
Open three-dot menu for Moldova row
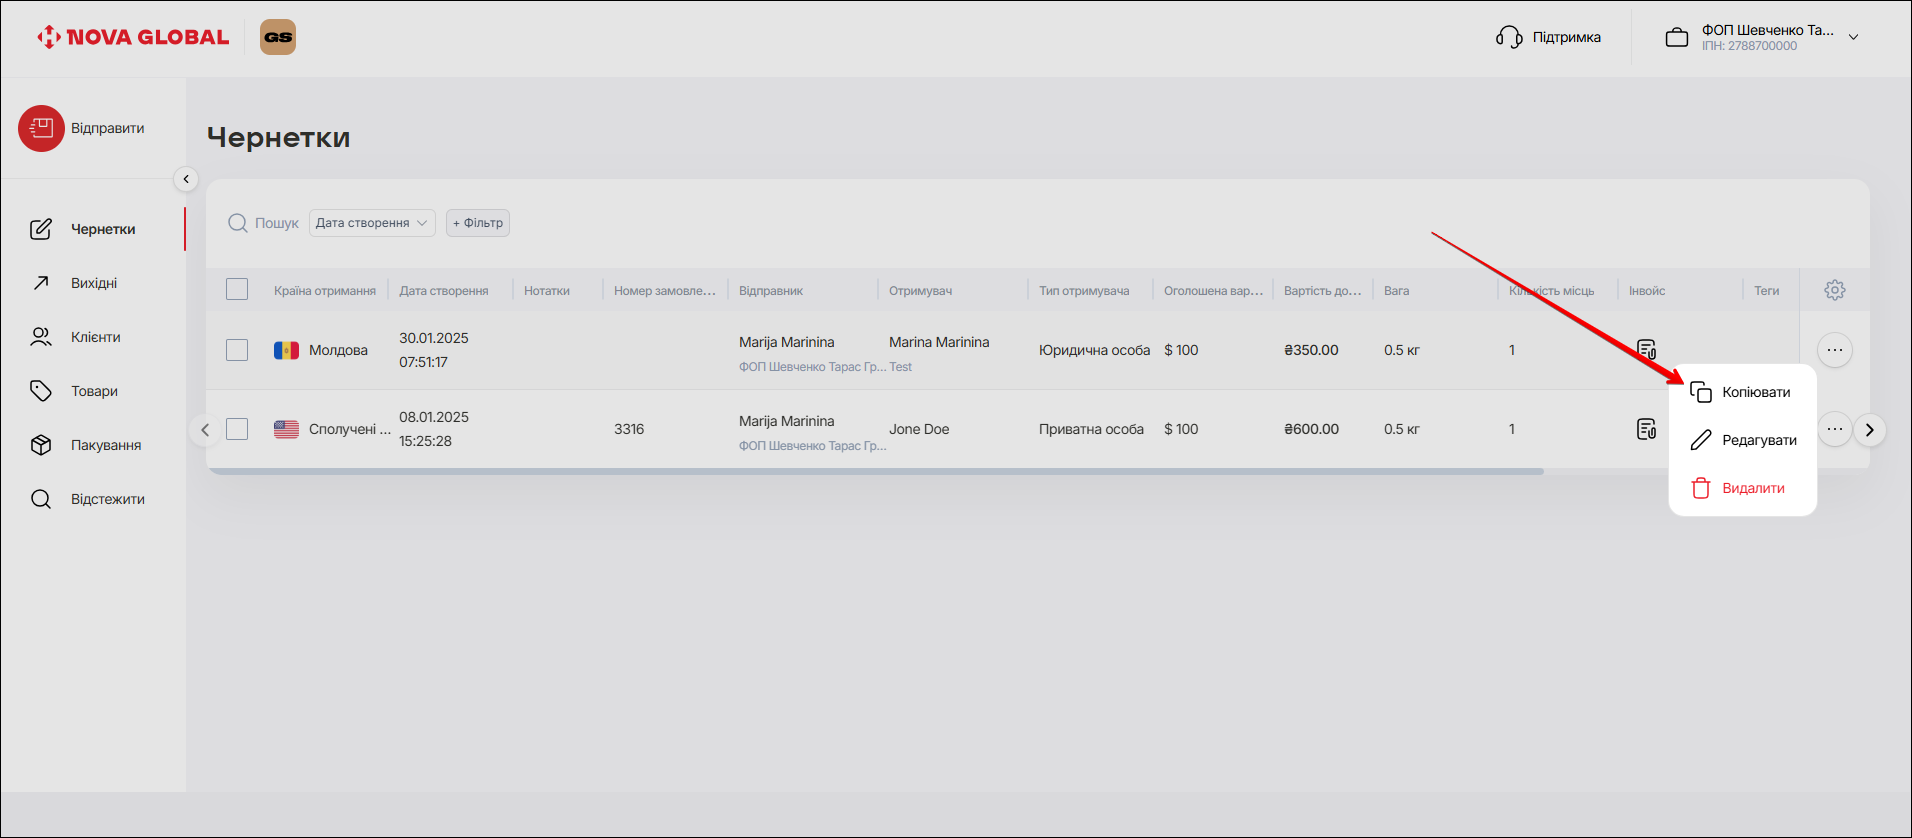[x=1834, y=350]
